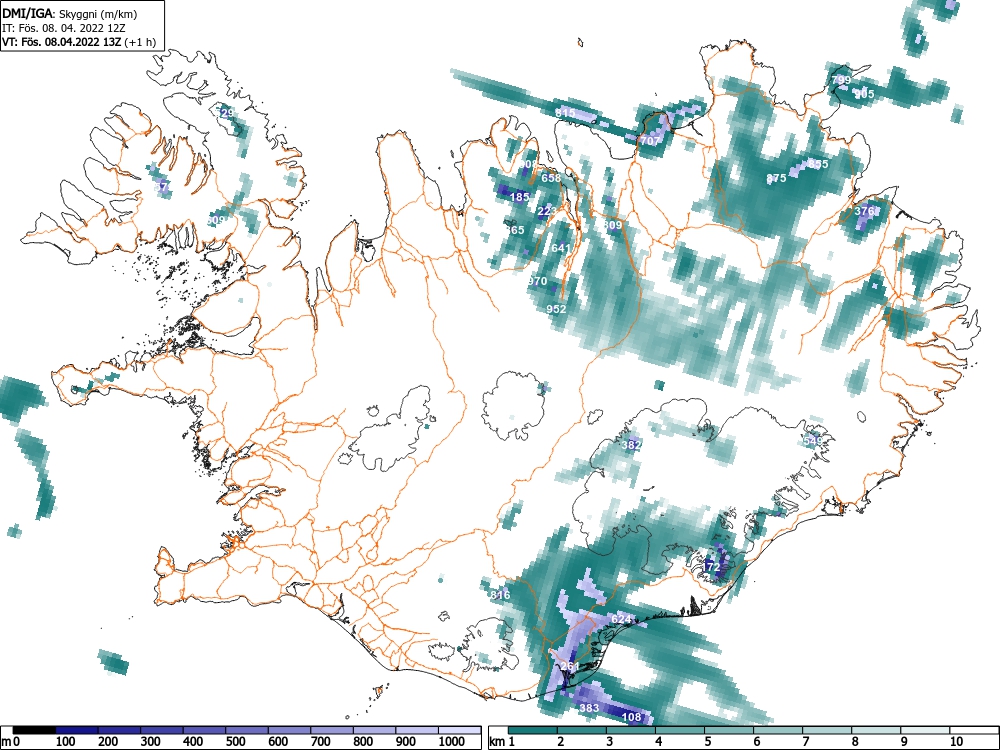Click the '382' visibility value on the map
The height and width of the screenshot is (750, 1000).
coord(631,445)
